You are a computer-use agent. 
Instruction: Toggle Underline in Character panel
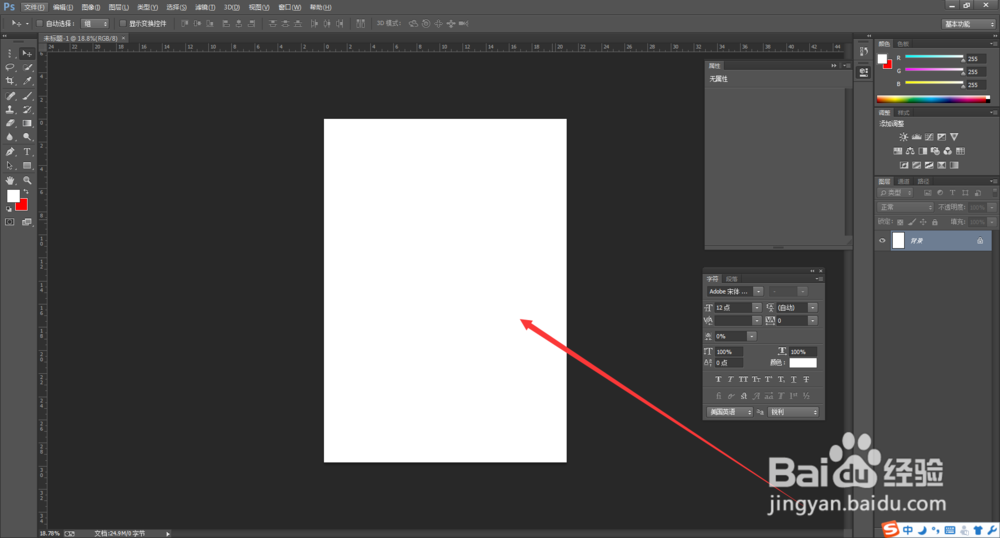click(x=793, y=379)
